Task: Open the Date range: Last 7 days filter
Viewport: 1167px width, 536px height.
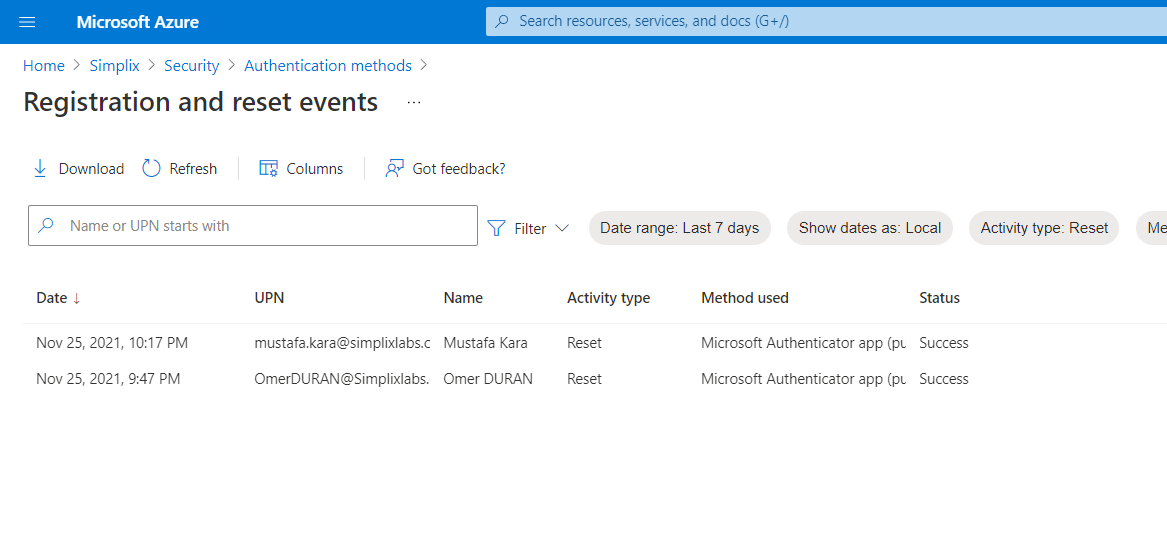Action: 680,228
